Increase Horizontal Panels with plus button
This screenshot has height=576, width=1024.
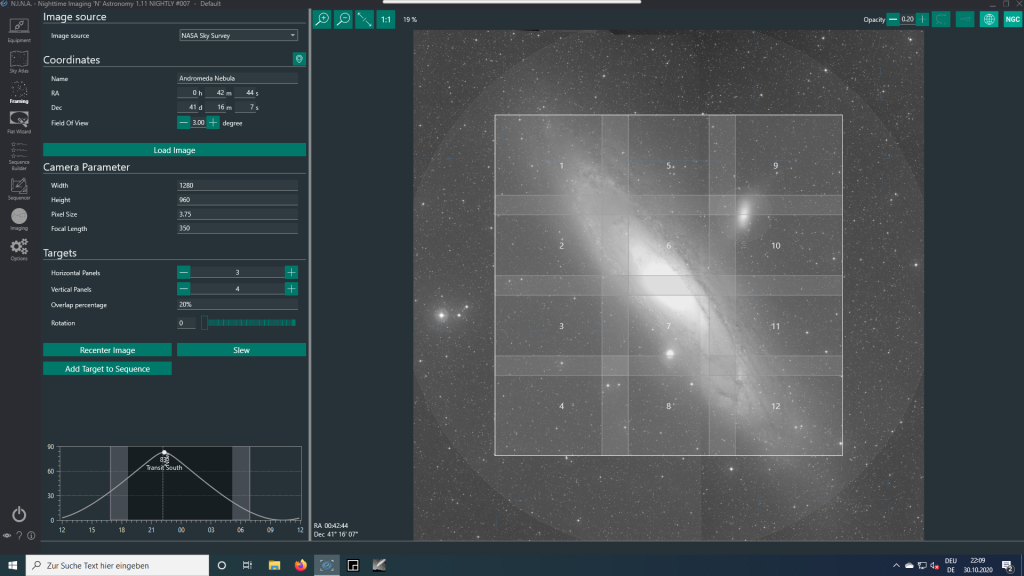[291, 272]
